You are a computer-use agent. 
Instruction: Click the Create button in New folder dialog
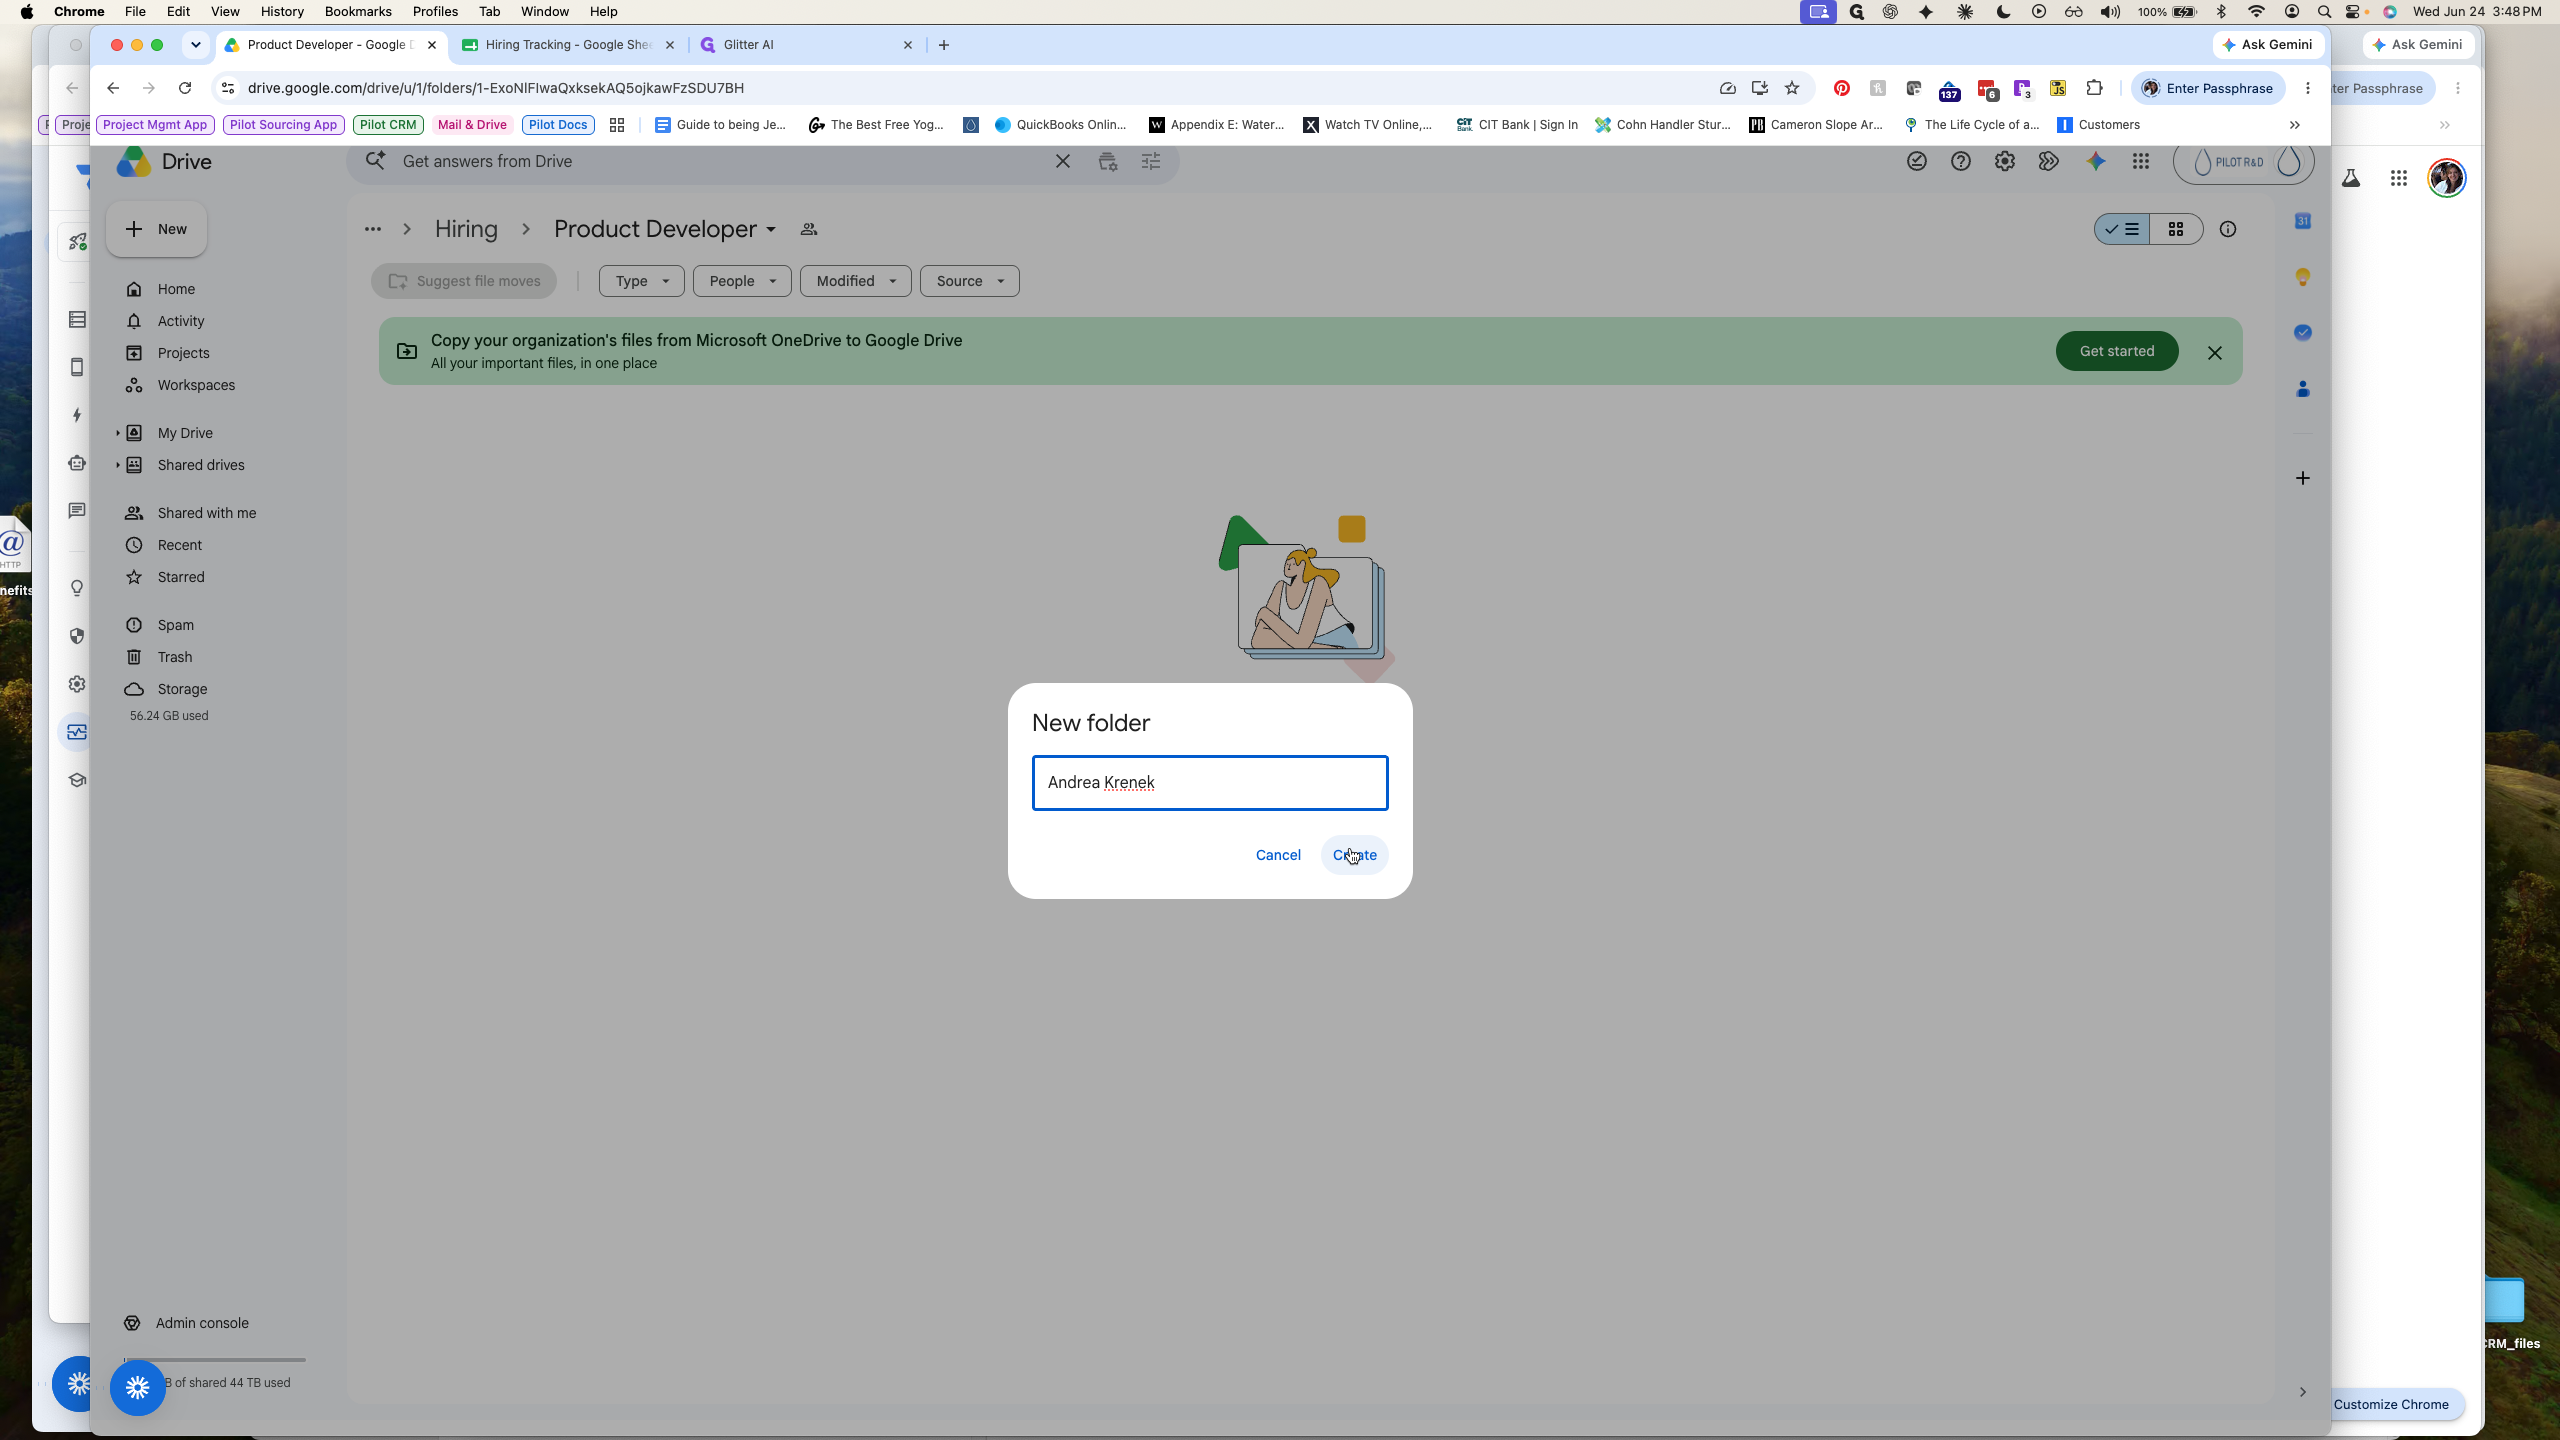1354,855
